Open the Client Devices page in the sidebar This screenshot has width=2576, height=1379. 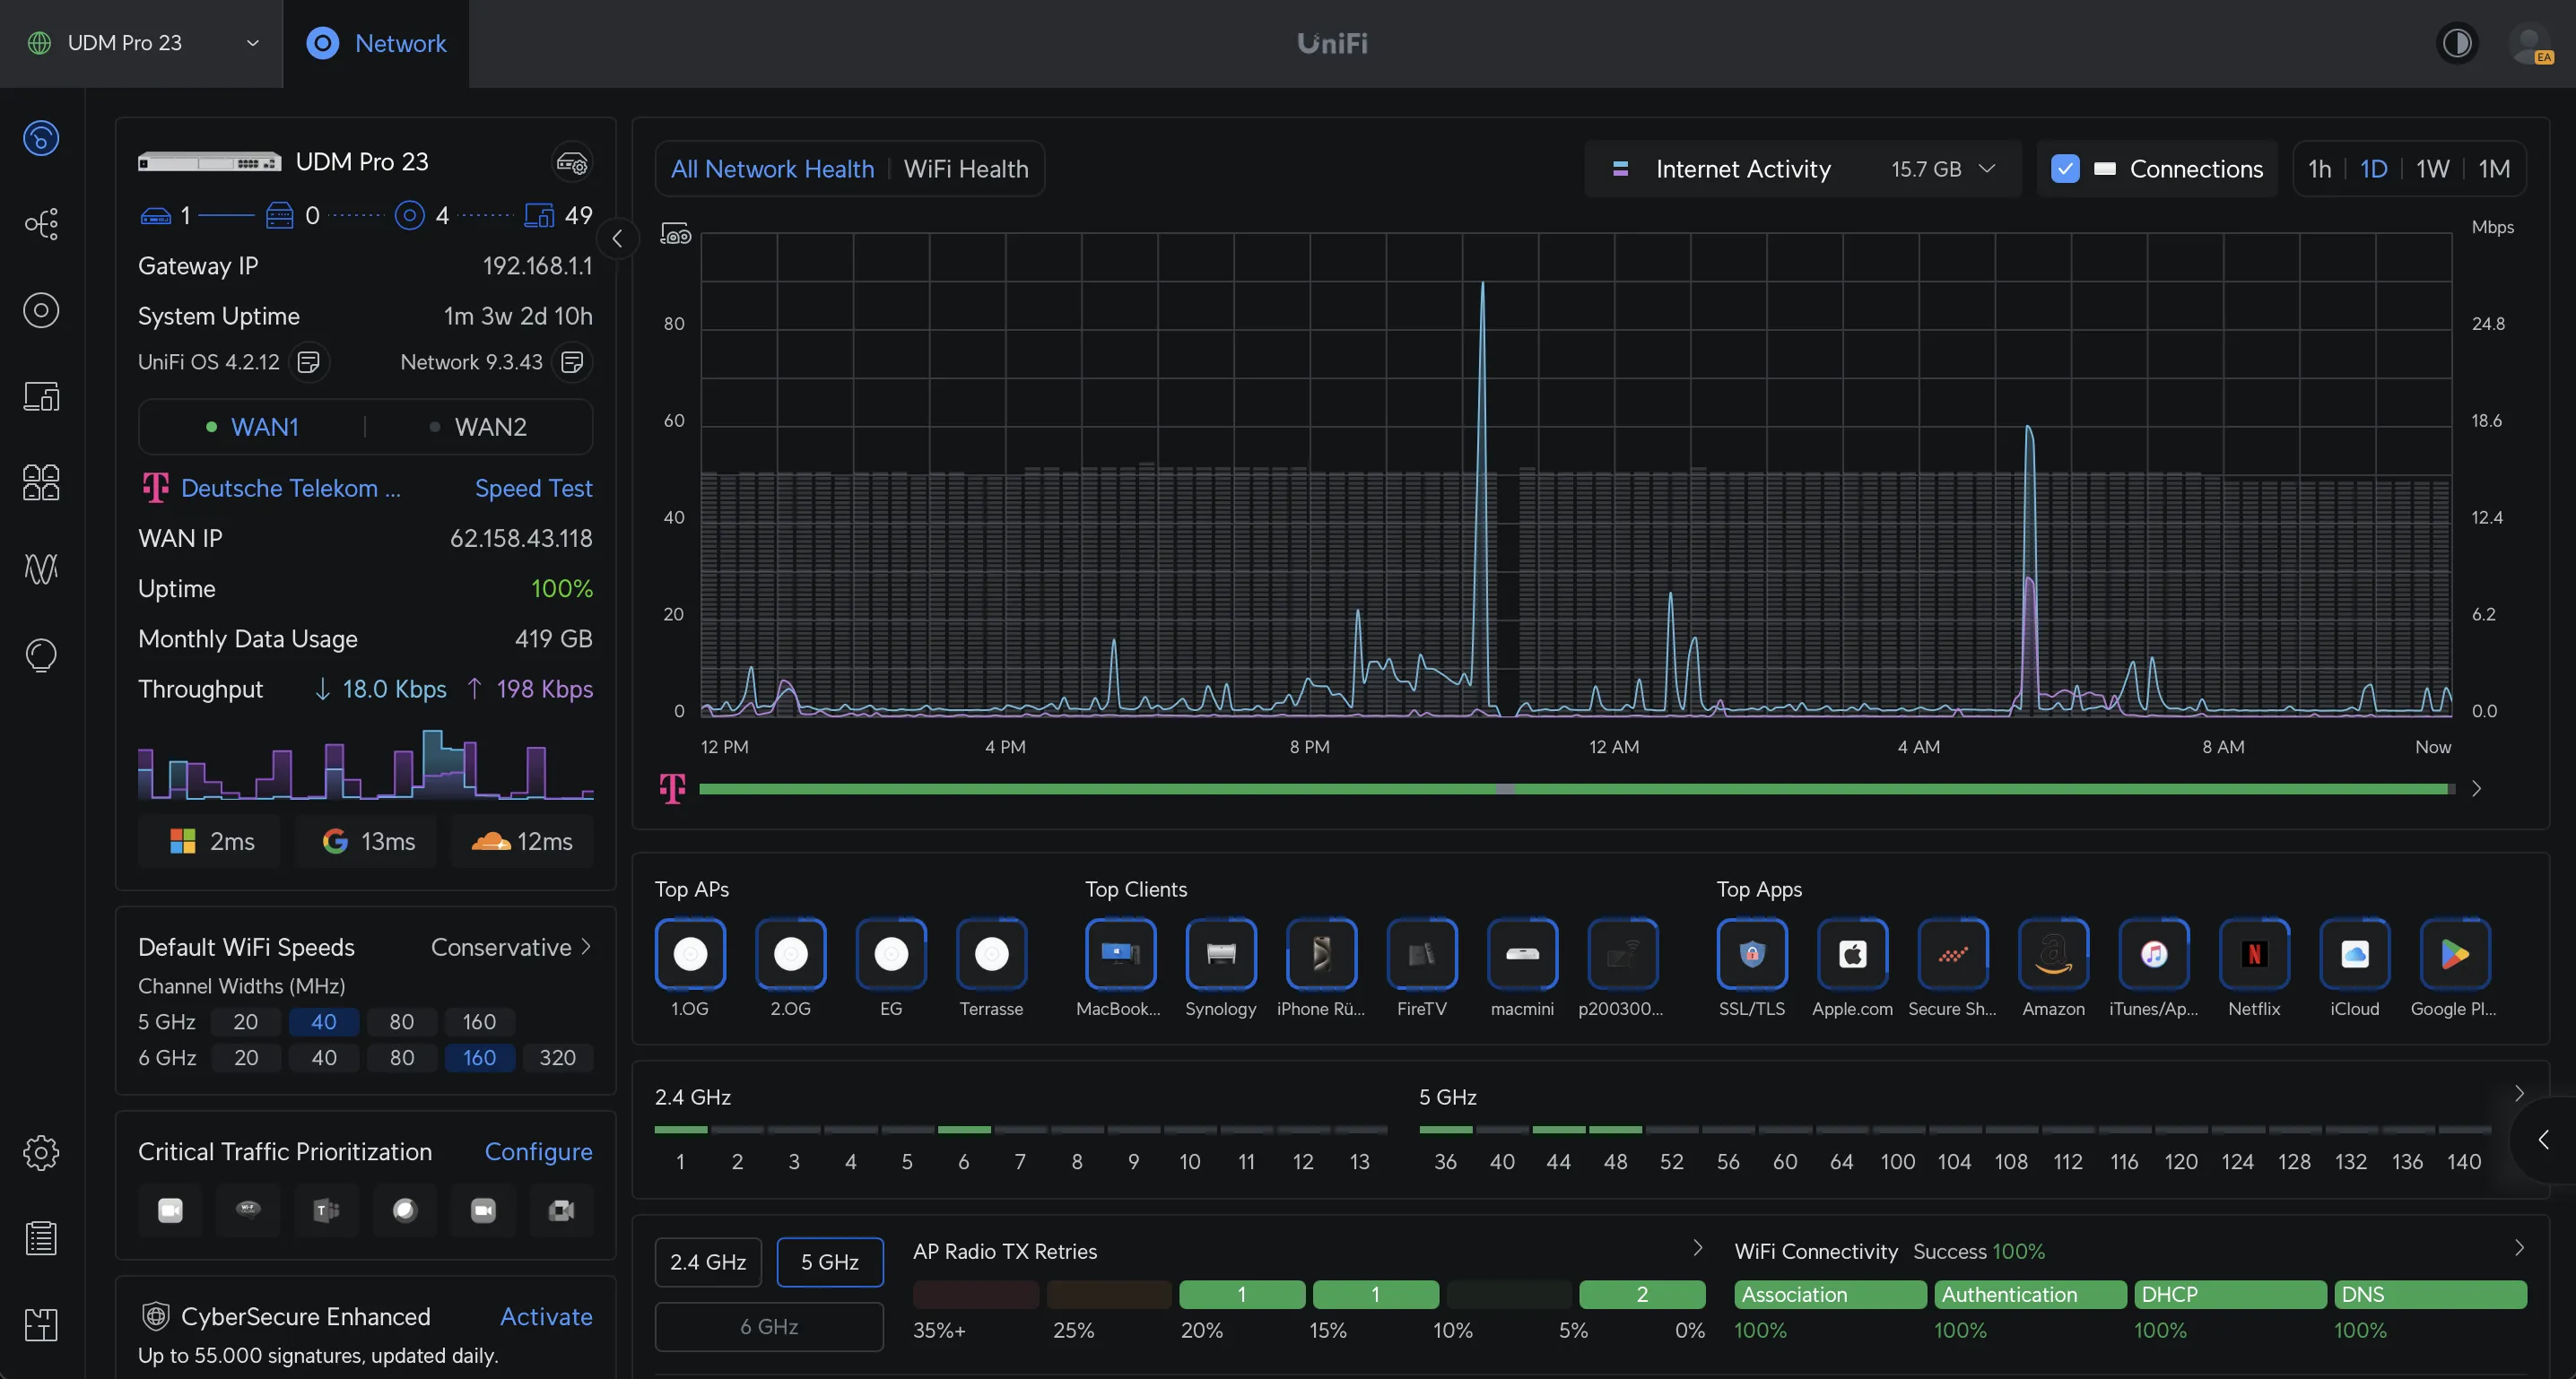[x=41, y=396]
